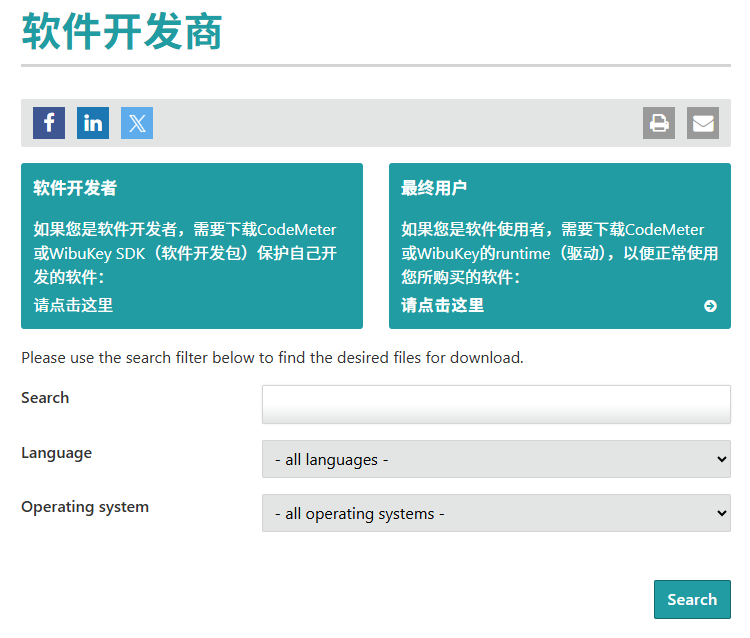The width and height of the screenshot is (750, 638).
Task: Click 请点击这里 link in 最终用户 card
Action: pos(442,305)
